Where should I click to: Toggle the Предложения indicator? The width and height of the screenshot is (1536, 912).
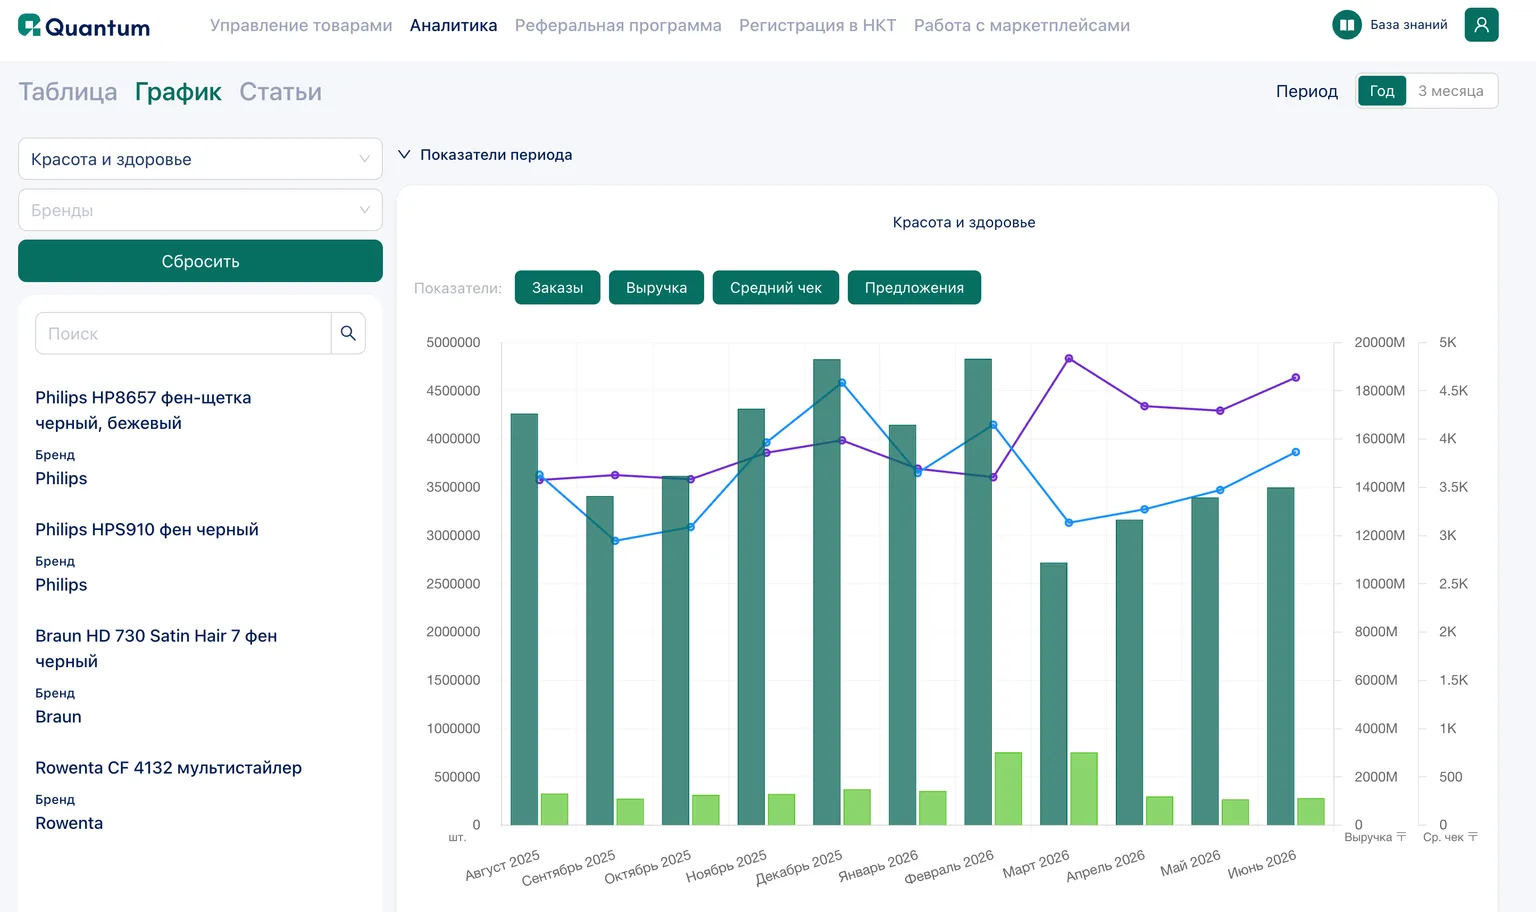tap(914, 288)
